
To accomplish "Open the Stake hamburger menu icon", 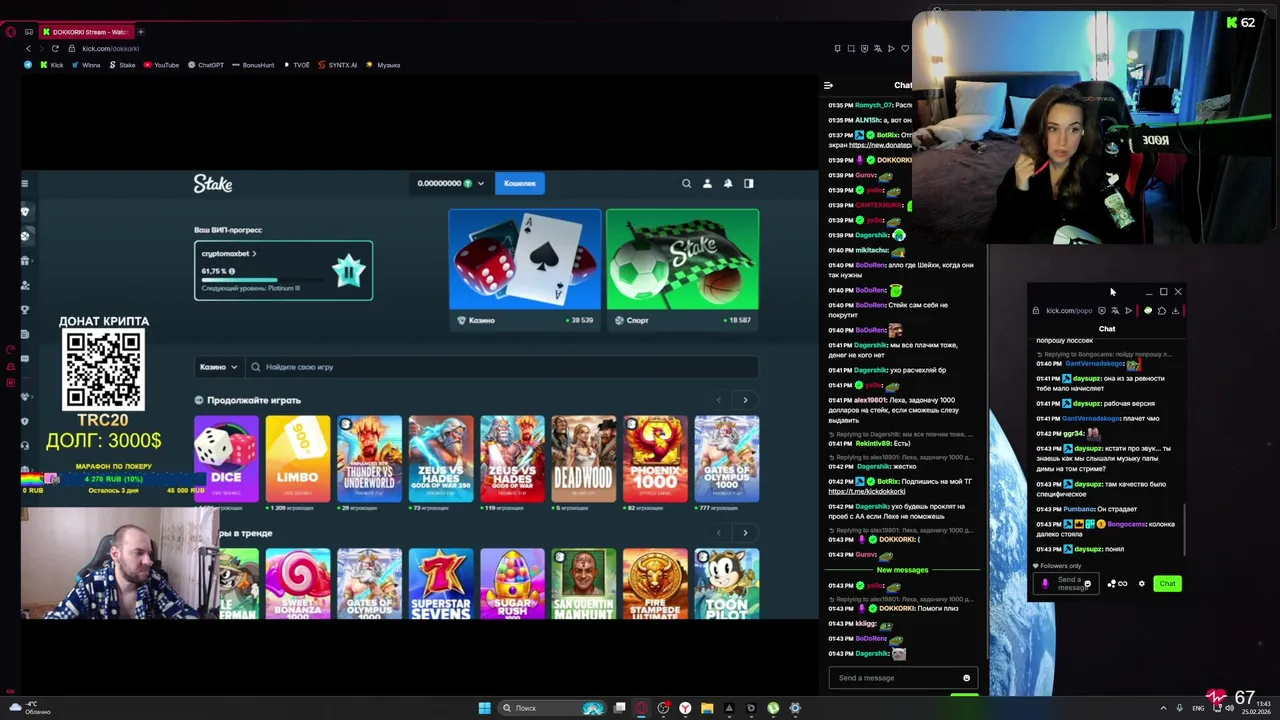I will click(x=25, y=183).
